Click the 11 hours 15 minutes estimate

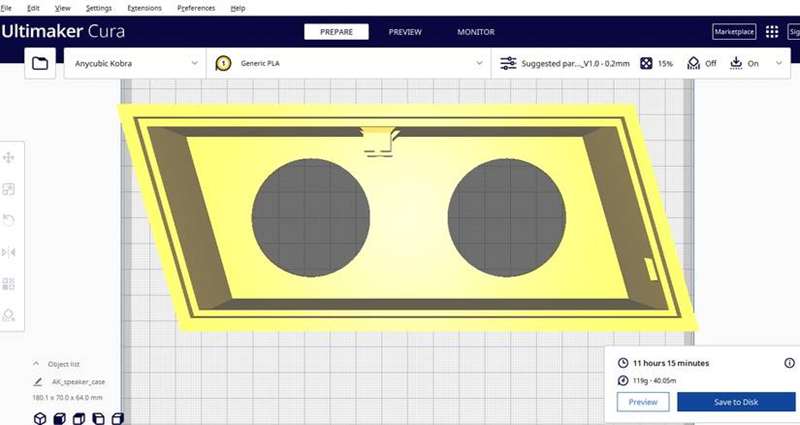(671, 363)
